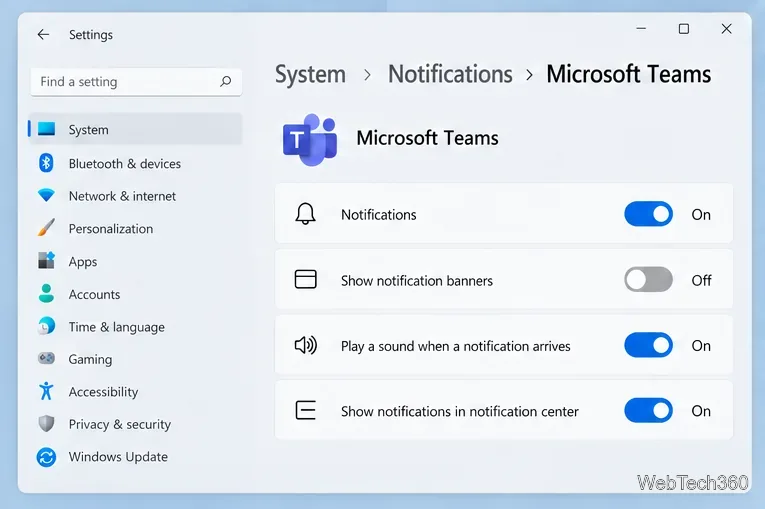The width and height of the screenshot is (765, 509).
Task: Click the Privacy shield icon
Action: 46,424
